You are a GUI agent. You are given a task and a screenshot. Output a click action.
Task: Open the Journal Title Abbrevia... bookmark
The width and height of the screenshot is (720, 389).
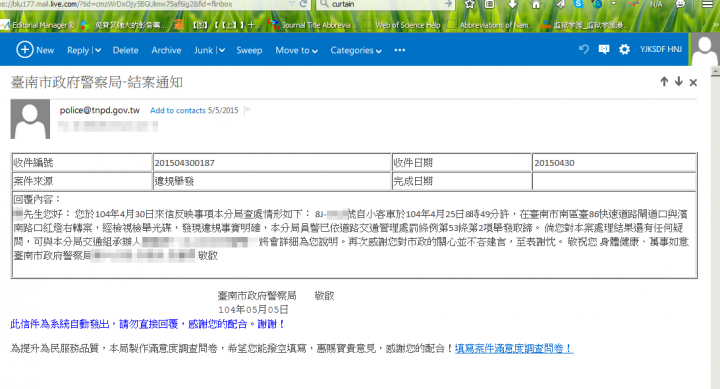coord(312,25)
